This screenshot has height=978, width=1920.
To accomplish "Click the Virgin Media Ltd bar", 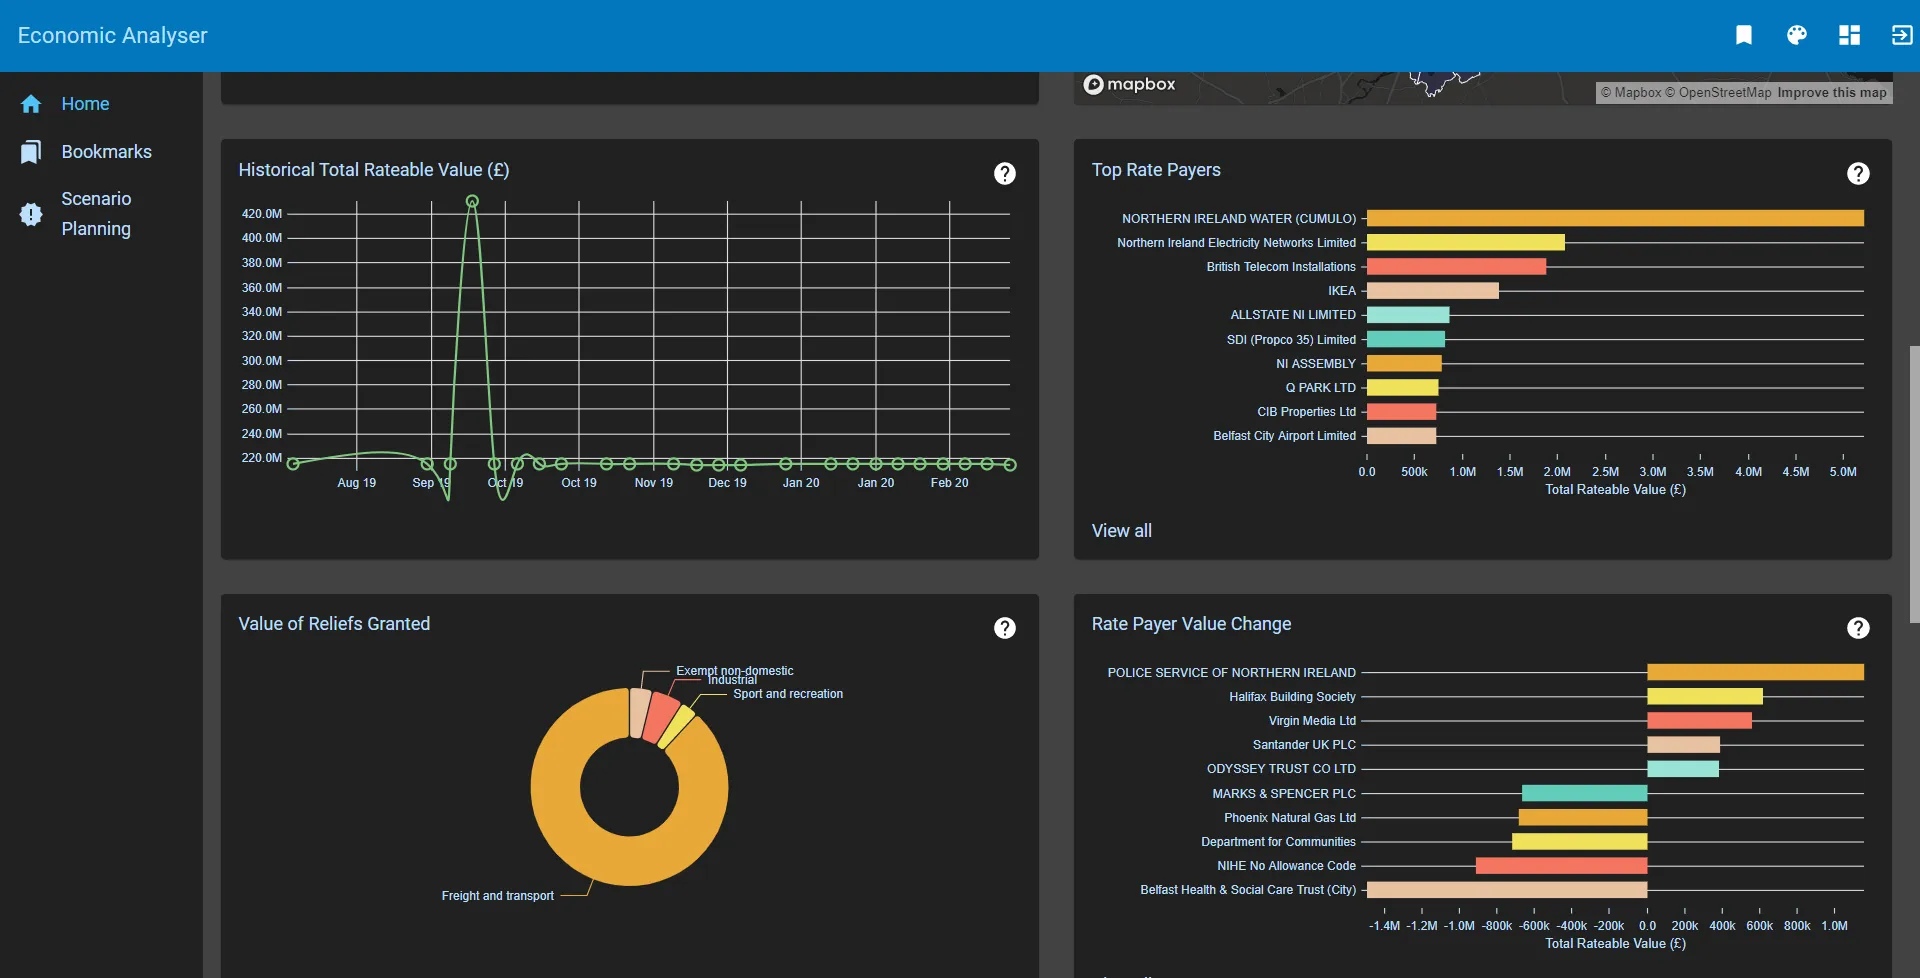I will point(1700,721).
